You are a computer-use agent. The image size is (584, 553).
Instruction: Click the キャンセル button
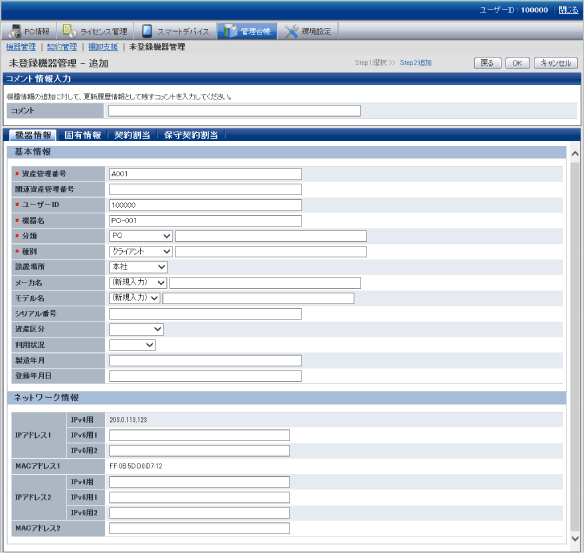556,63
